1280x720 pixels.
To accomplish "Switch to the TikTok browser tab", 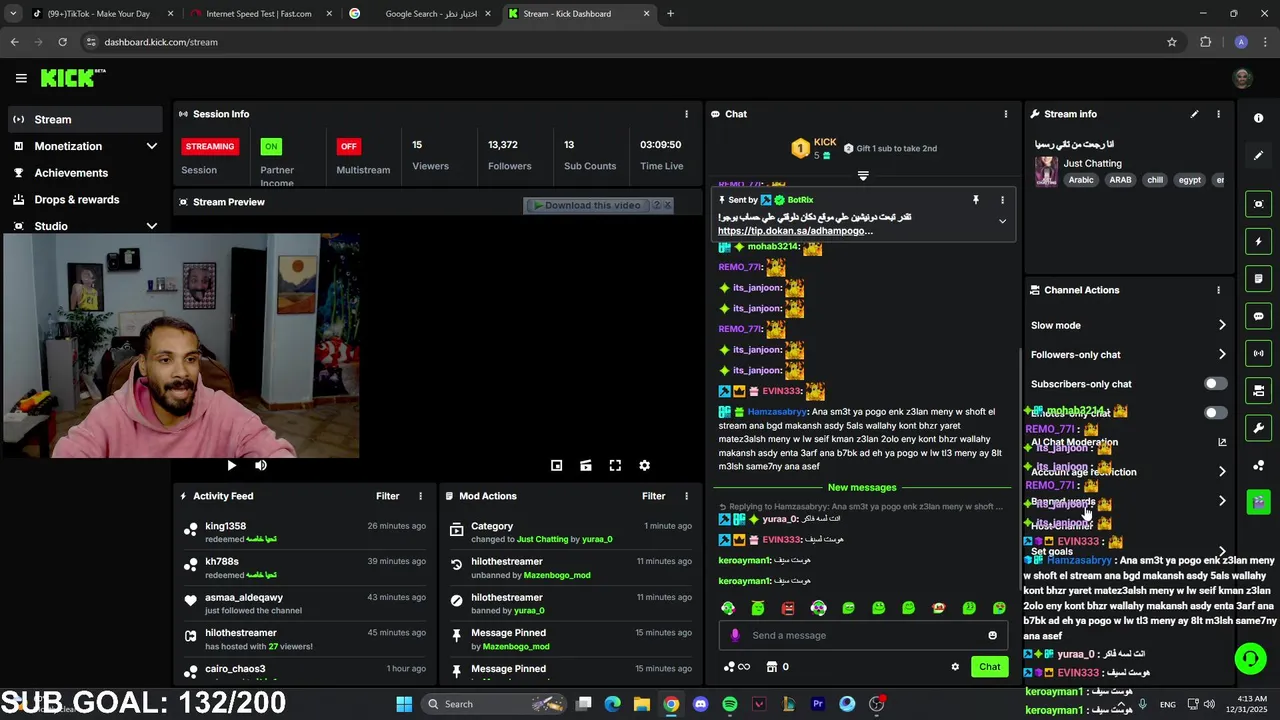I will (x=100, y=14).
